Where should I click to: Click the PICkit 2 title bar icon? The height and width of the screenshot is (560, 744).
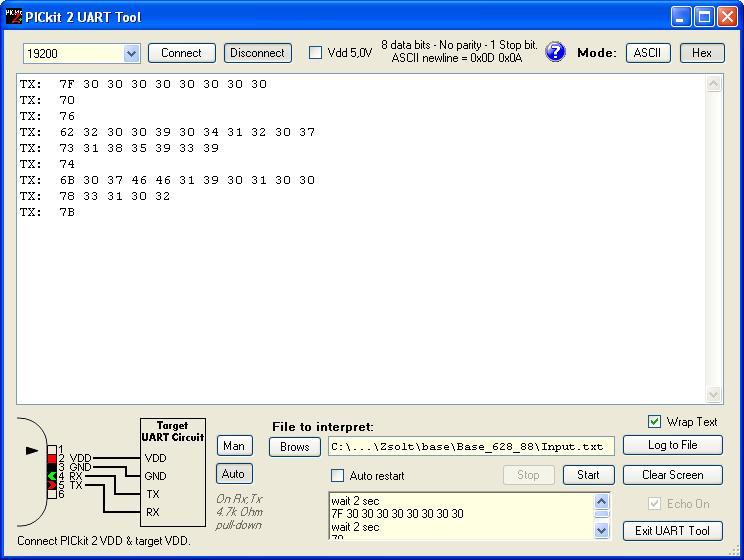coord(13,17)
